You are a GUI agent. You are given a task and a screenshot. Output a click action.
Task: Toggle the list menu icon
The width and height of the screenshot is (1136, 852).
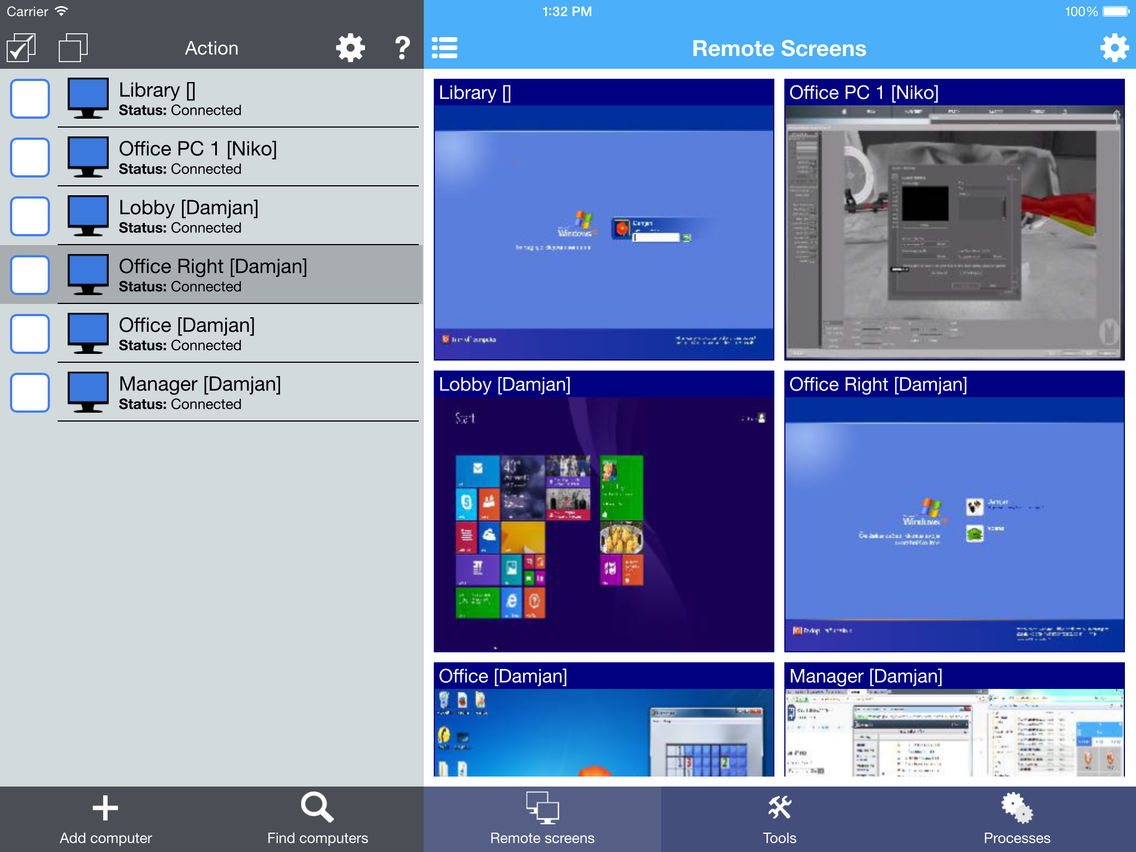click(445, 48)
